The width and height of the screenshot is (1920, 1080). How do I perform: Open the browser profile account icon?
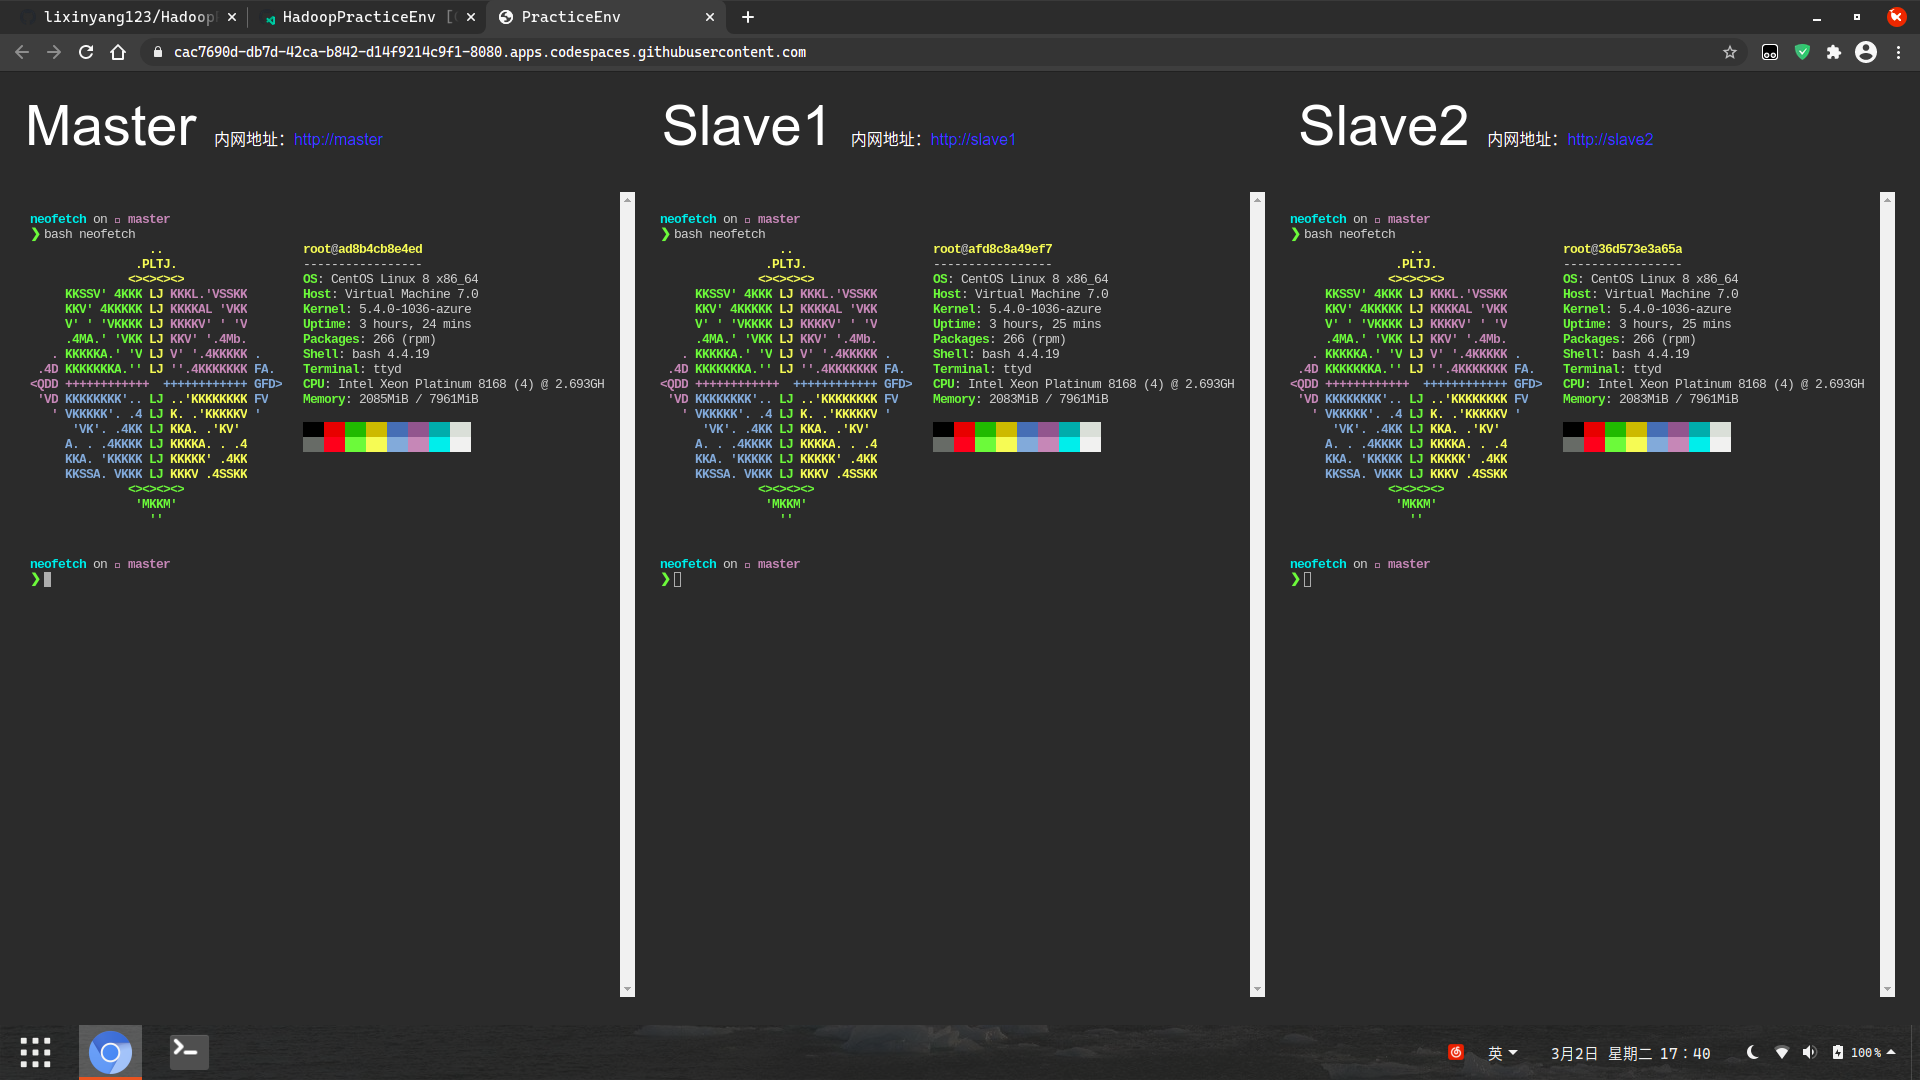[1866, 52]
